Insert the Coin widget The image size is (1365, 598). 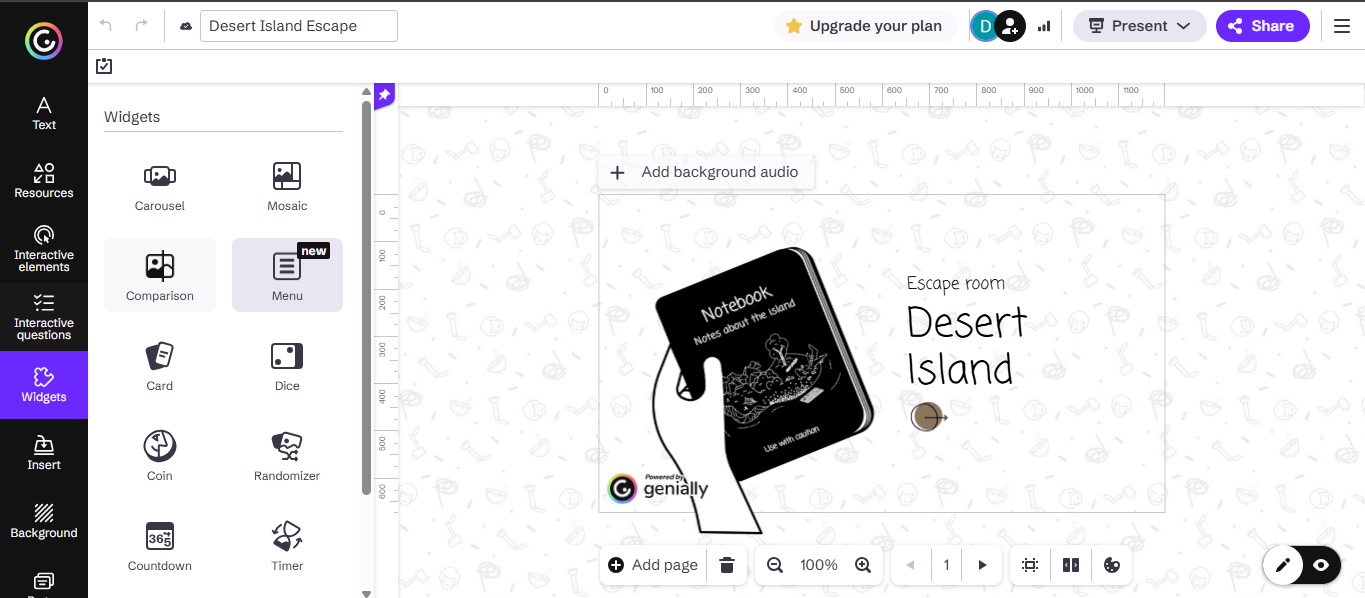point(160,456)
